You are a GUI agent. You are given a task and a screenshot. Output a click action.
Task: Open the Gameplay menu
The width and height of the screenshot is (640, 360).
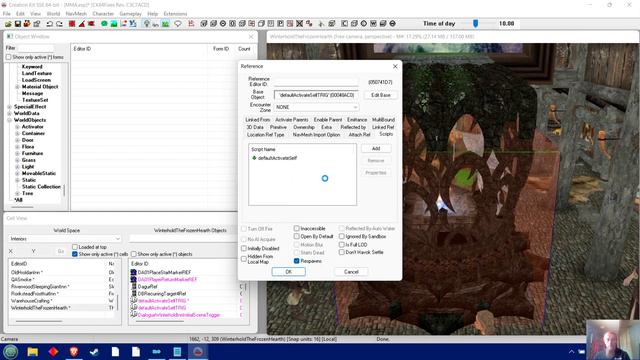coord(130,13)
